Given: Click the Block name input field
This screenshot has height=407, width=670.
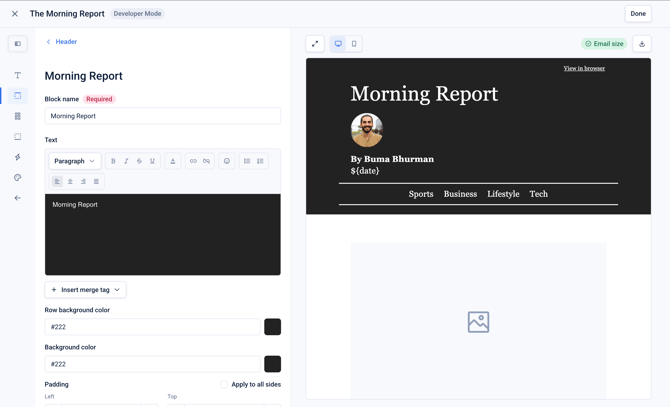Looking at the screenshot, I should click(162, 116).
